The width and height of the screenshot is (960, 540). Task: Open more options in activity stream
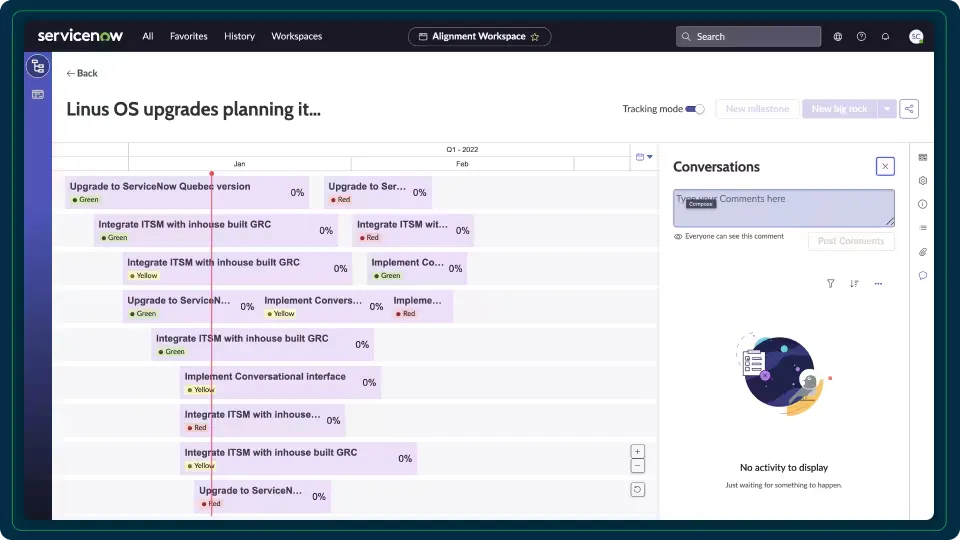(x=878, y=283)
